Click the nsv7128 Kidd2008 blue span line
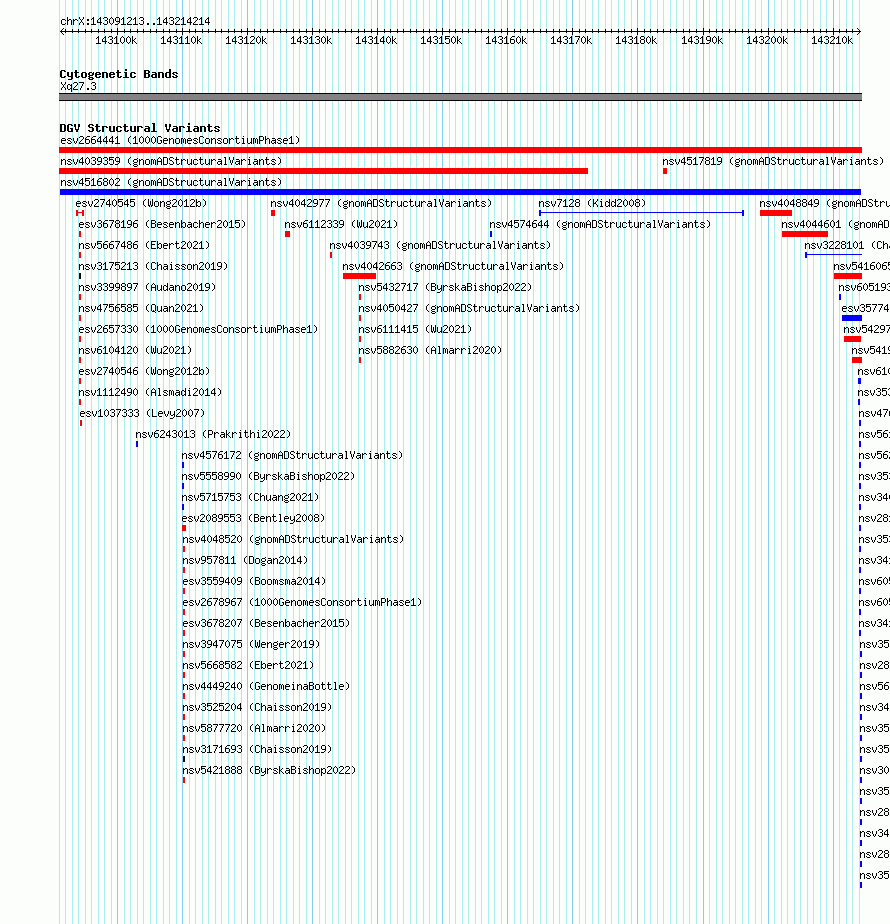The width and height of the screenshot is (890, 924). 641,213
